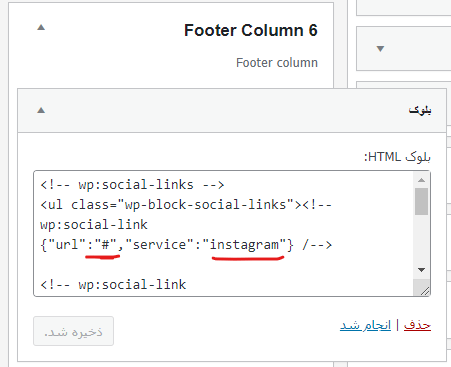Click inside the بلوک HTML textarea
This screenshot has width=451, height=367.
coord(223,233)
